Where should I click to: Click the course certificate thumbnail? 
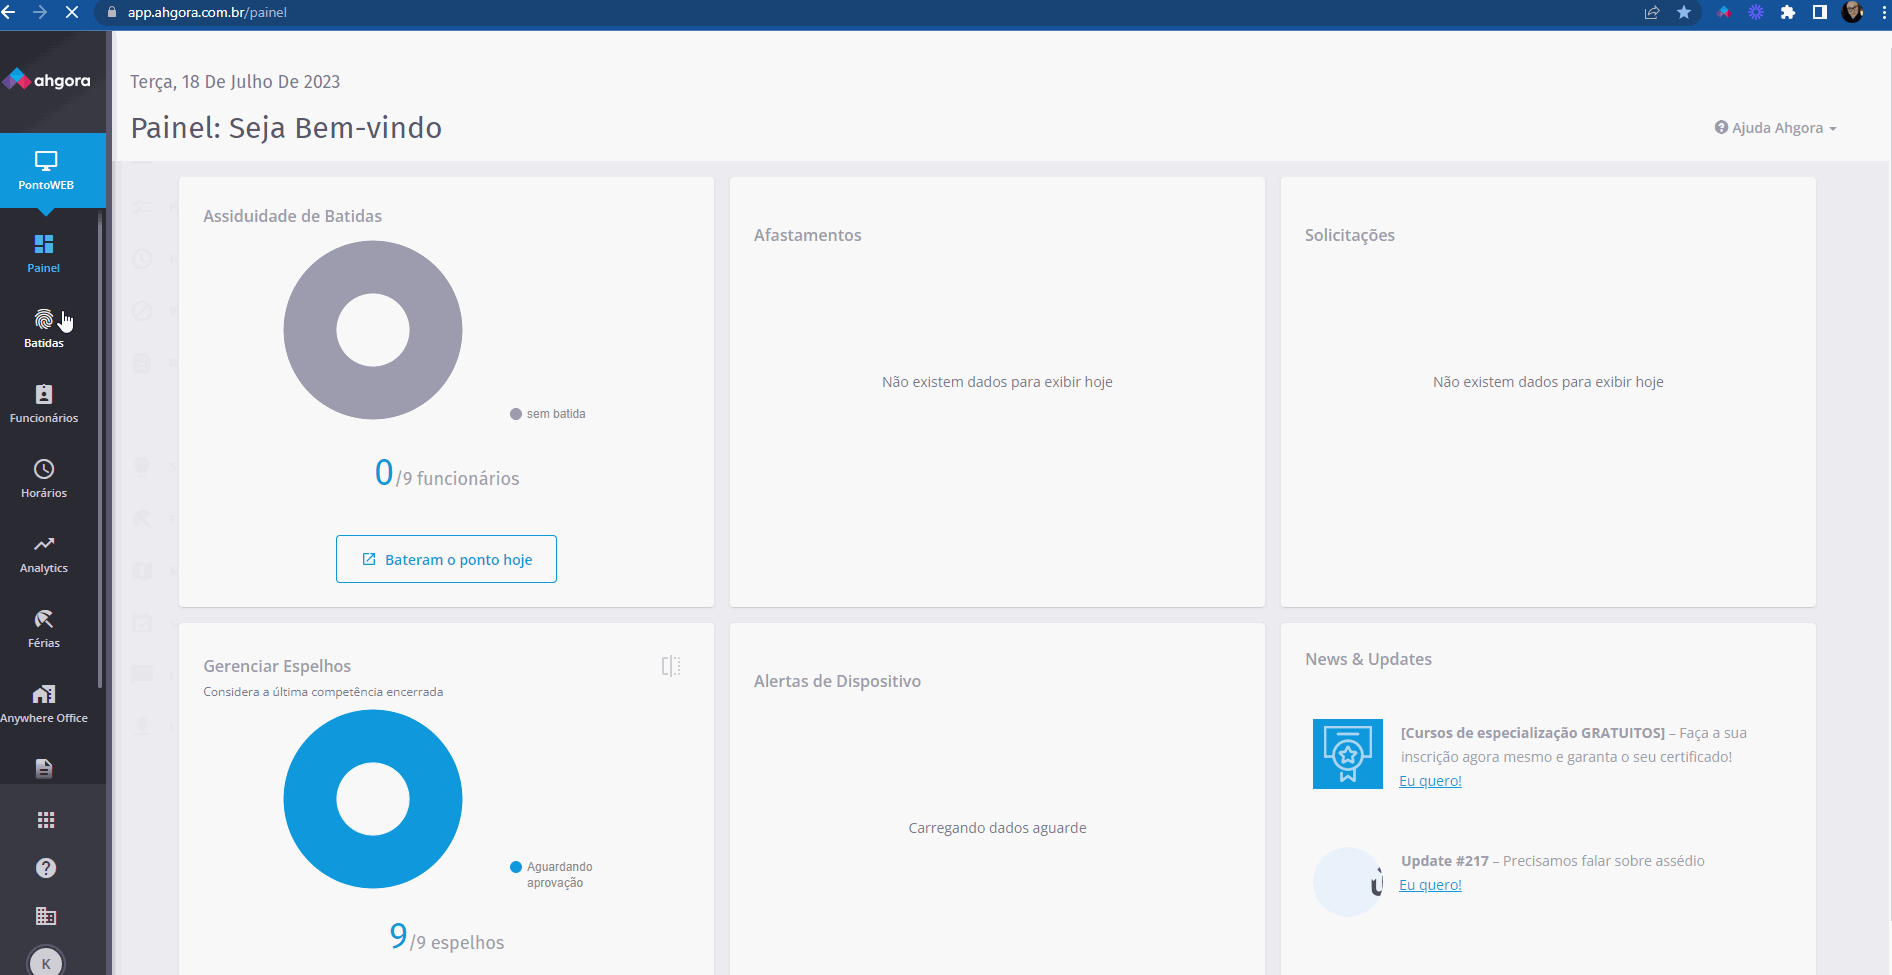click(x=1348, y=754)
